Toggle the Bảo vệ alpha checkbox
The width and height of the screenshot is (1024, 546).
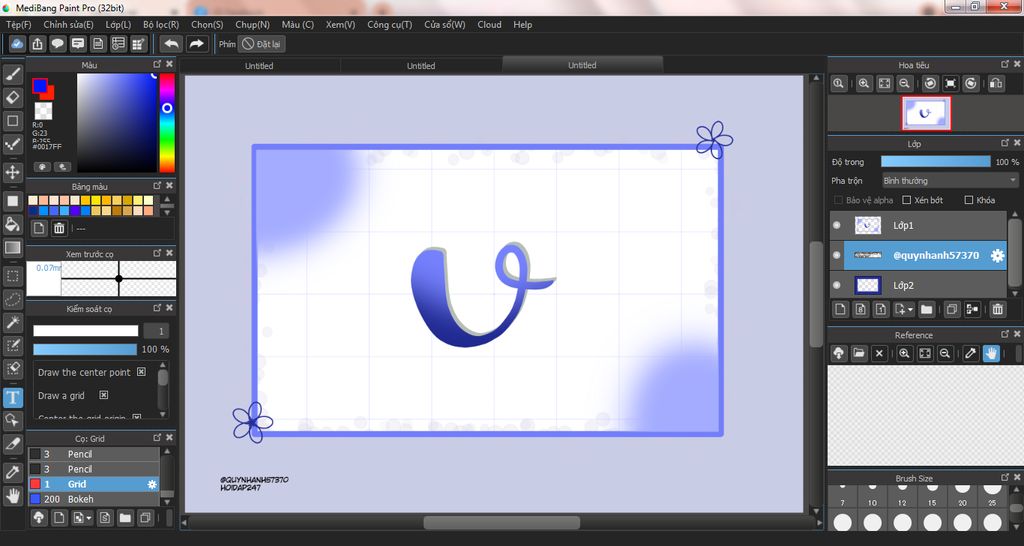(838, 200)
